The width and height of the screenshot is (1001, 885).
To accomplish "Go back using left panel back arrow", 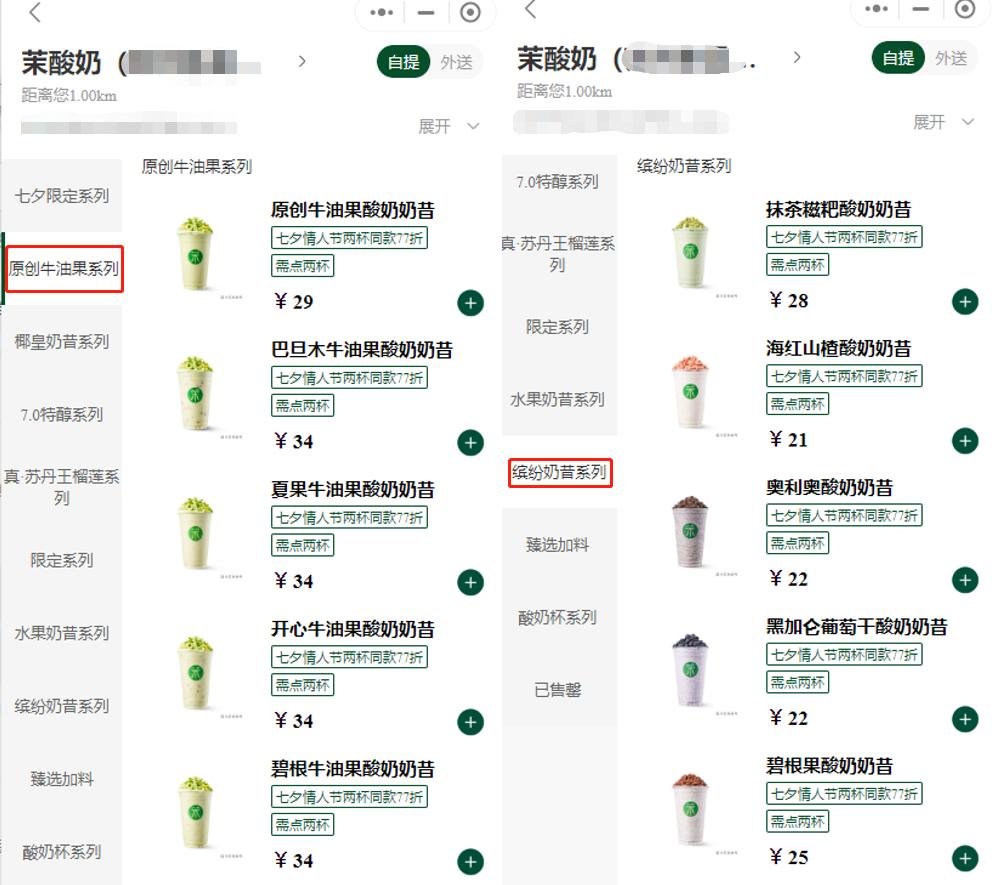I will [36, 12].
